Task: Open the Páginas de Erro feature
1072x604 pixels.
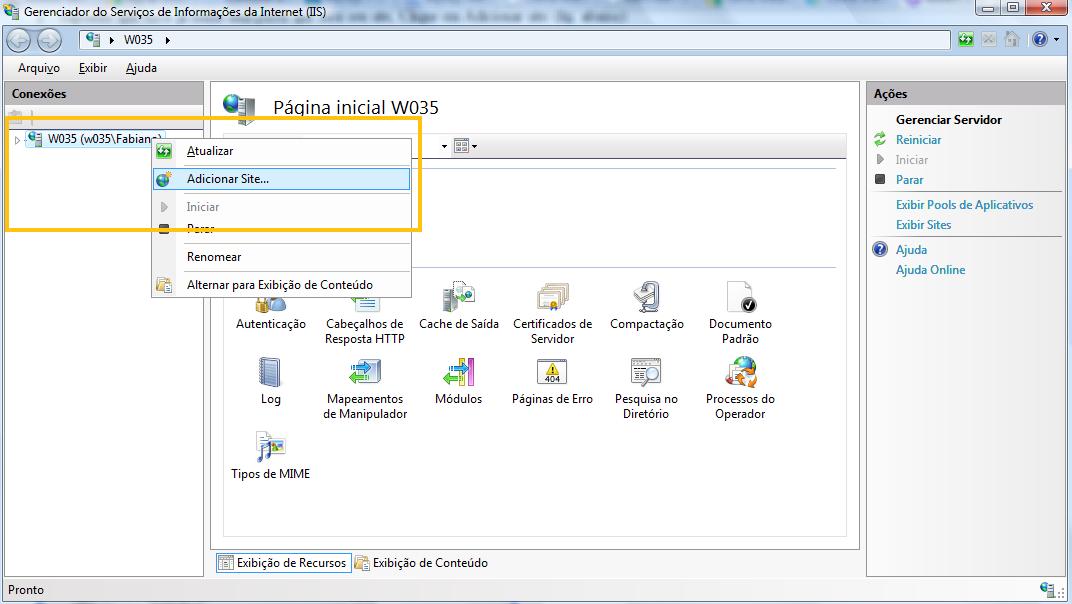Action: tap(552, 381)
